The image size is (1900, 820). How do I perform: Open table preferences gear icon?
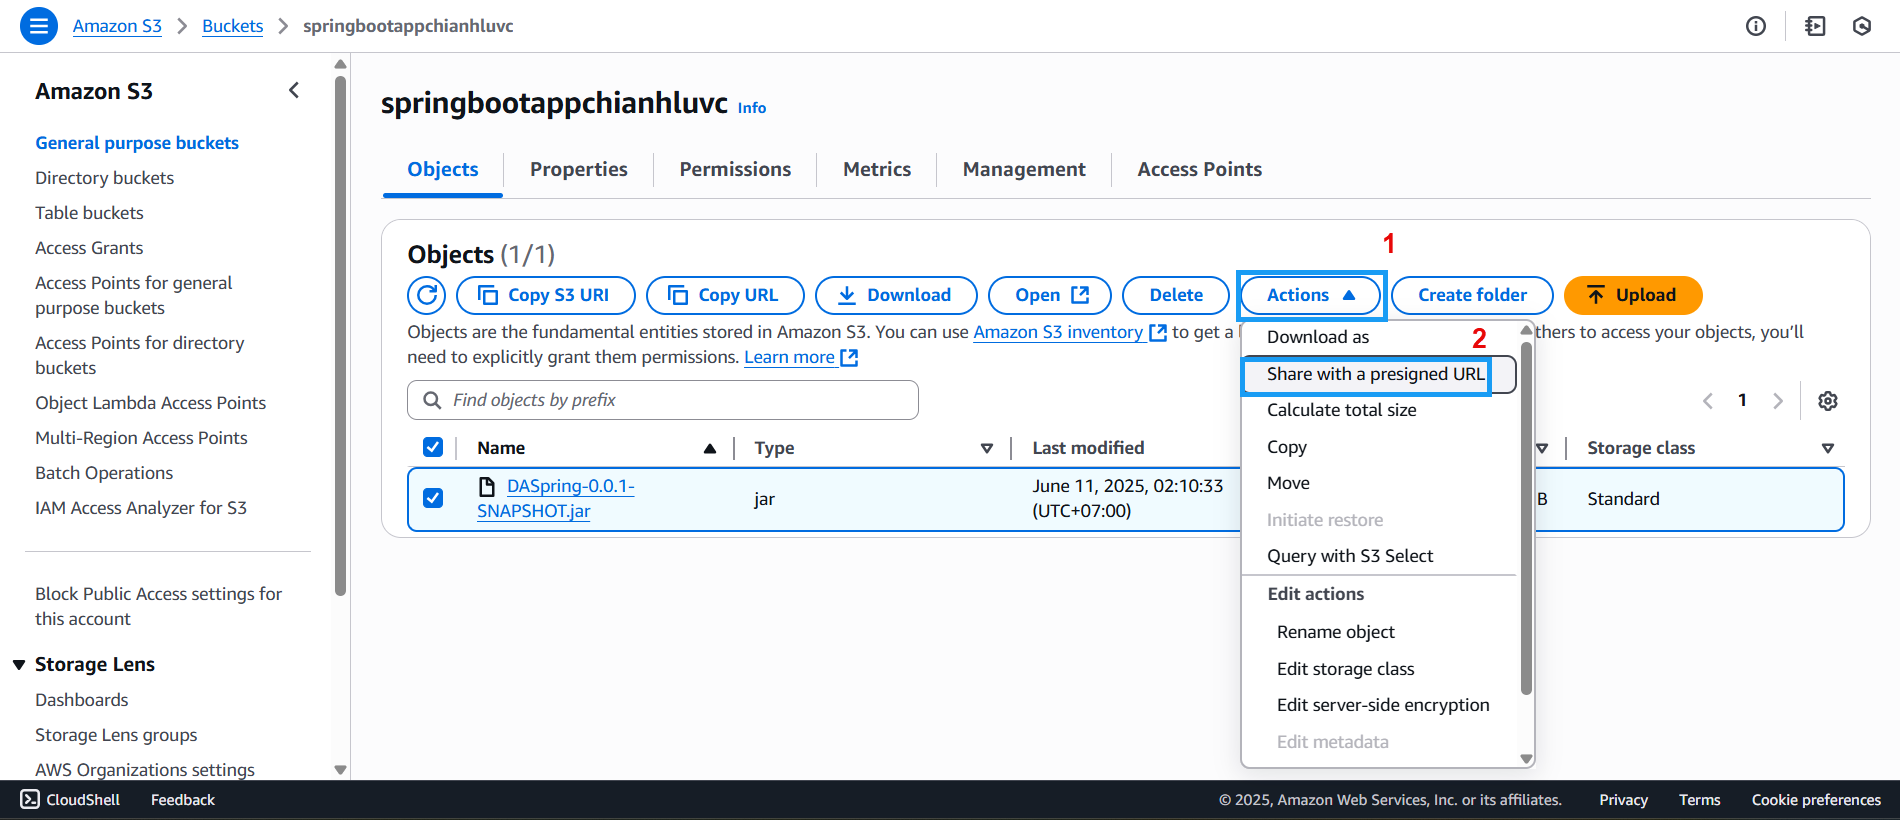coord(1828,401)
